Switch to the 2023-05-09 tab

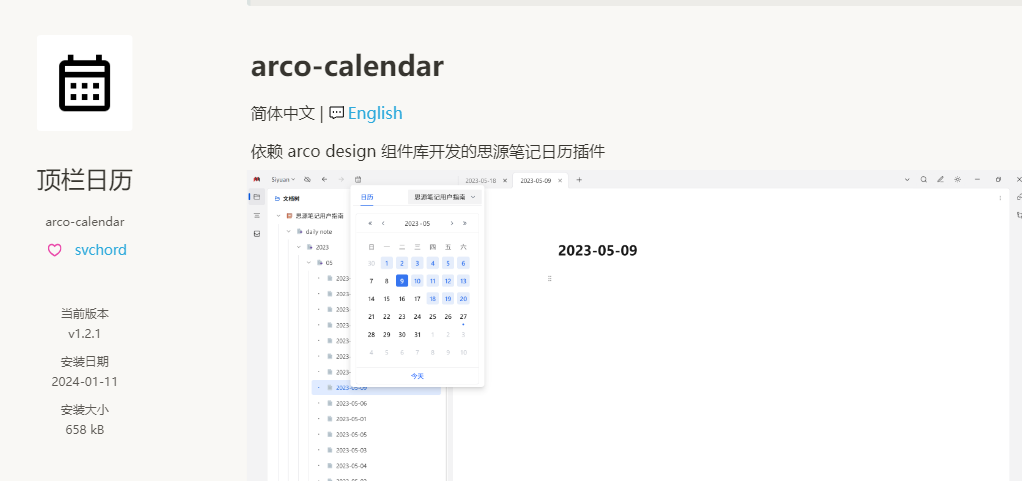point(536,180)
